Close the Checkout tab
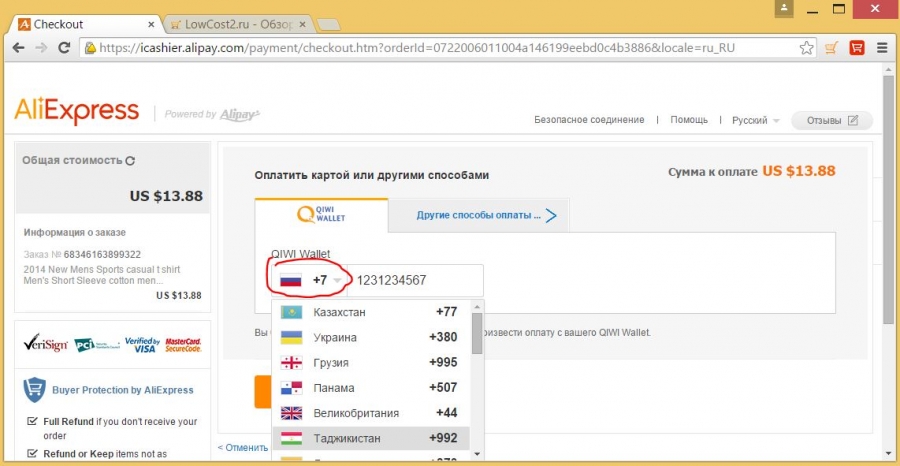Viewport: 900px width, 466px height. click(x=152, y=25)
